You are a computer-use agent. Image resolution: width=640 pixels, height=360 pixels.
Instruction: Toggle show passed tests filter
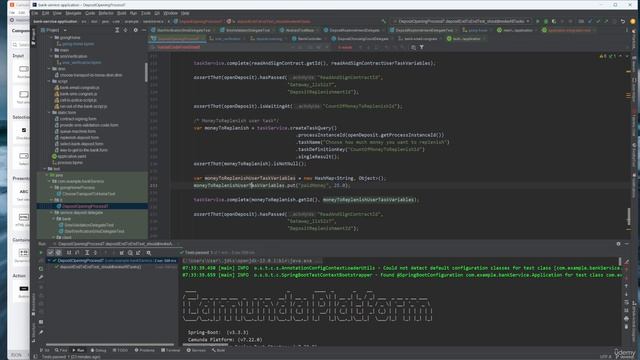[x=50, y=253]
